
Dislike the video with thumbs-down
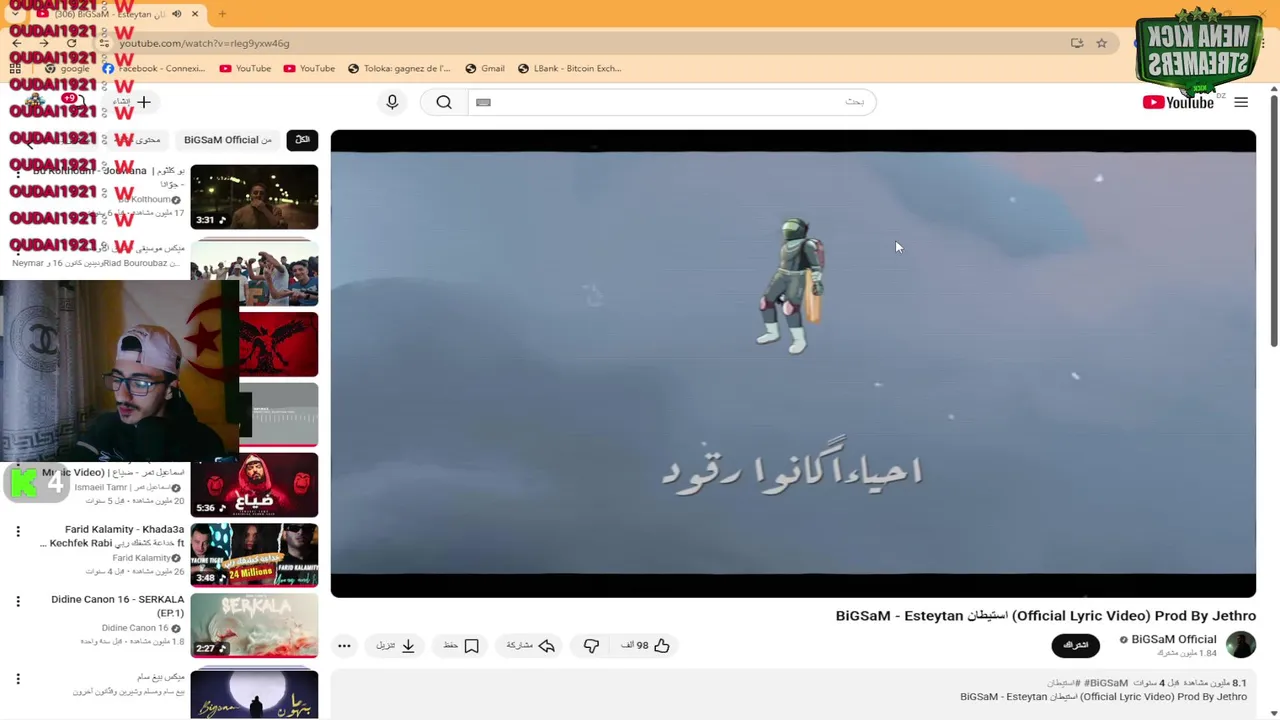pyautogui.click(x=591, y=645)
